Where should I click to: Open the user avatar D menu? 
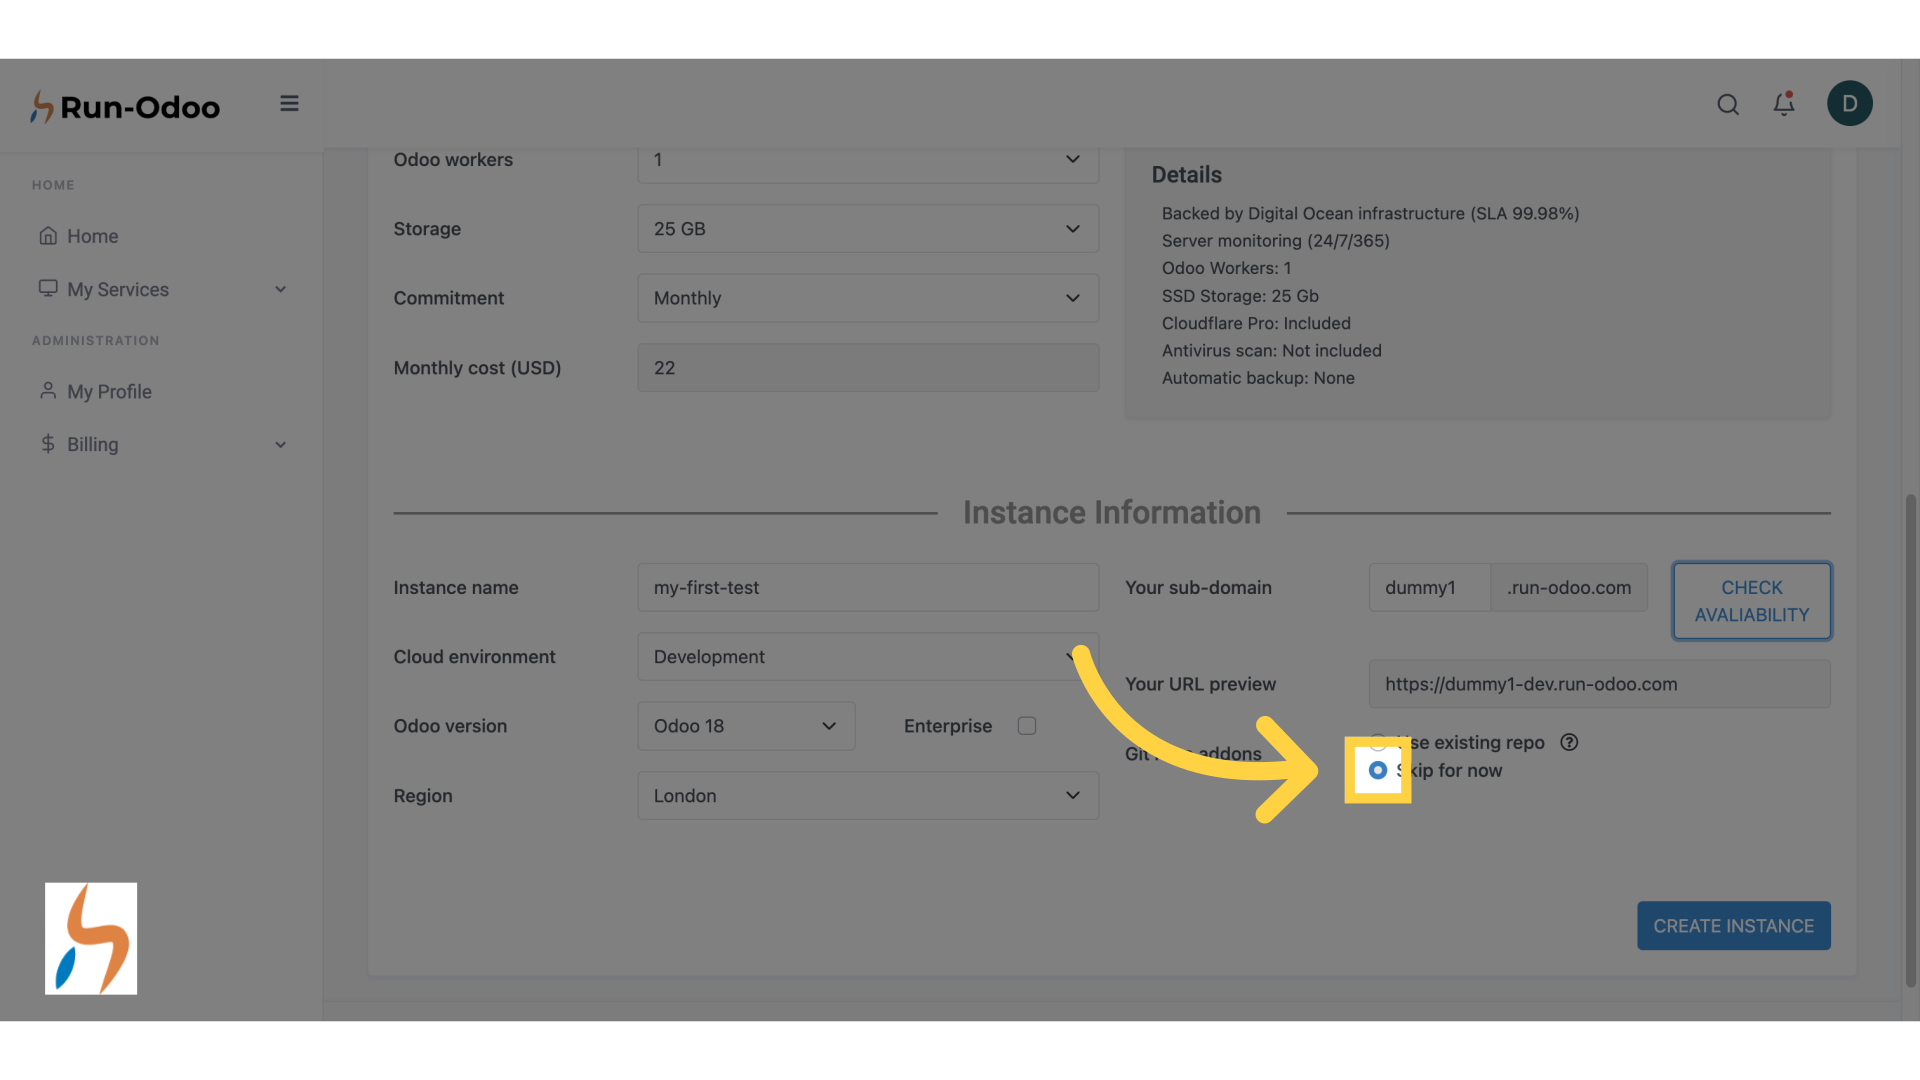pyautogui.click(x=1849, y=103)
